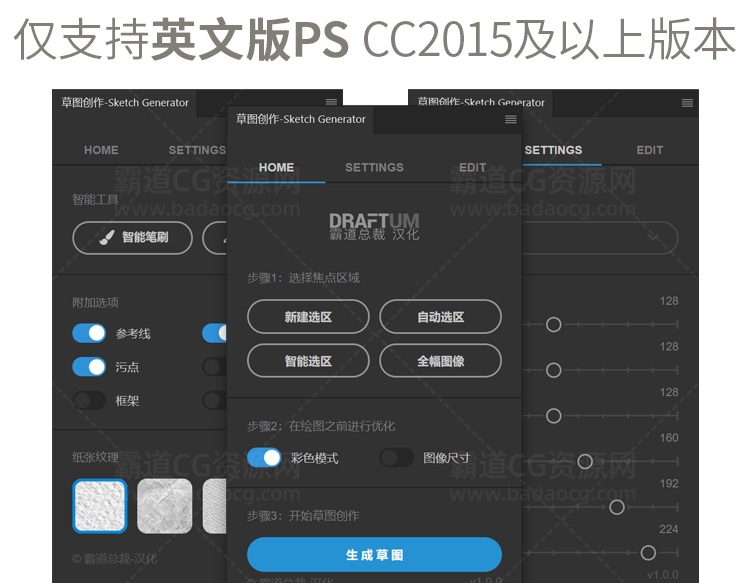Switch to EDIT tab in front panel
The image size is (750, 583).
pyautogui.click(x=472, y=167)
